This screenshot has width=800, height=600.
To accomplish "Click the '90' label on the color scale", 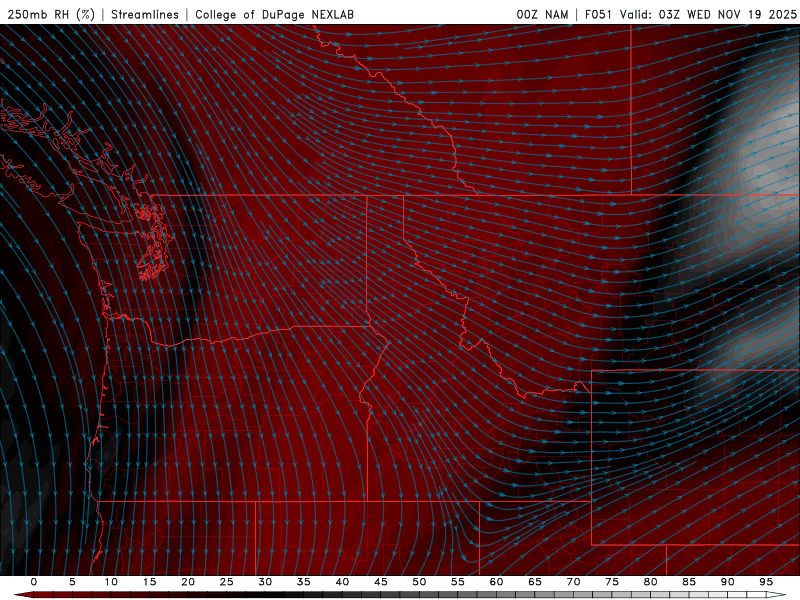I will click(727, 582).
